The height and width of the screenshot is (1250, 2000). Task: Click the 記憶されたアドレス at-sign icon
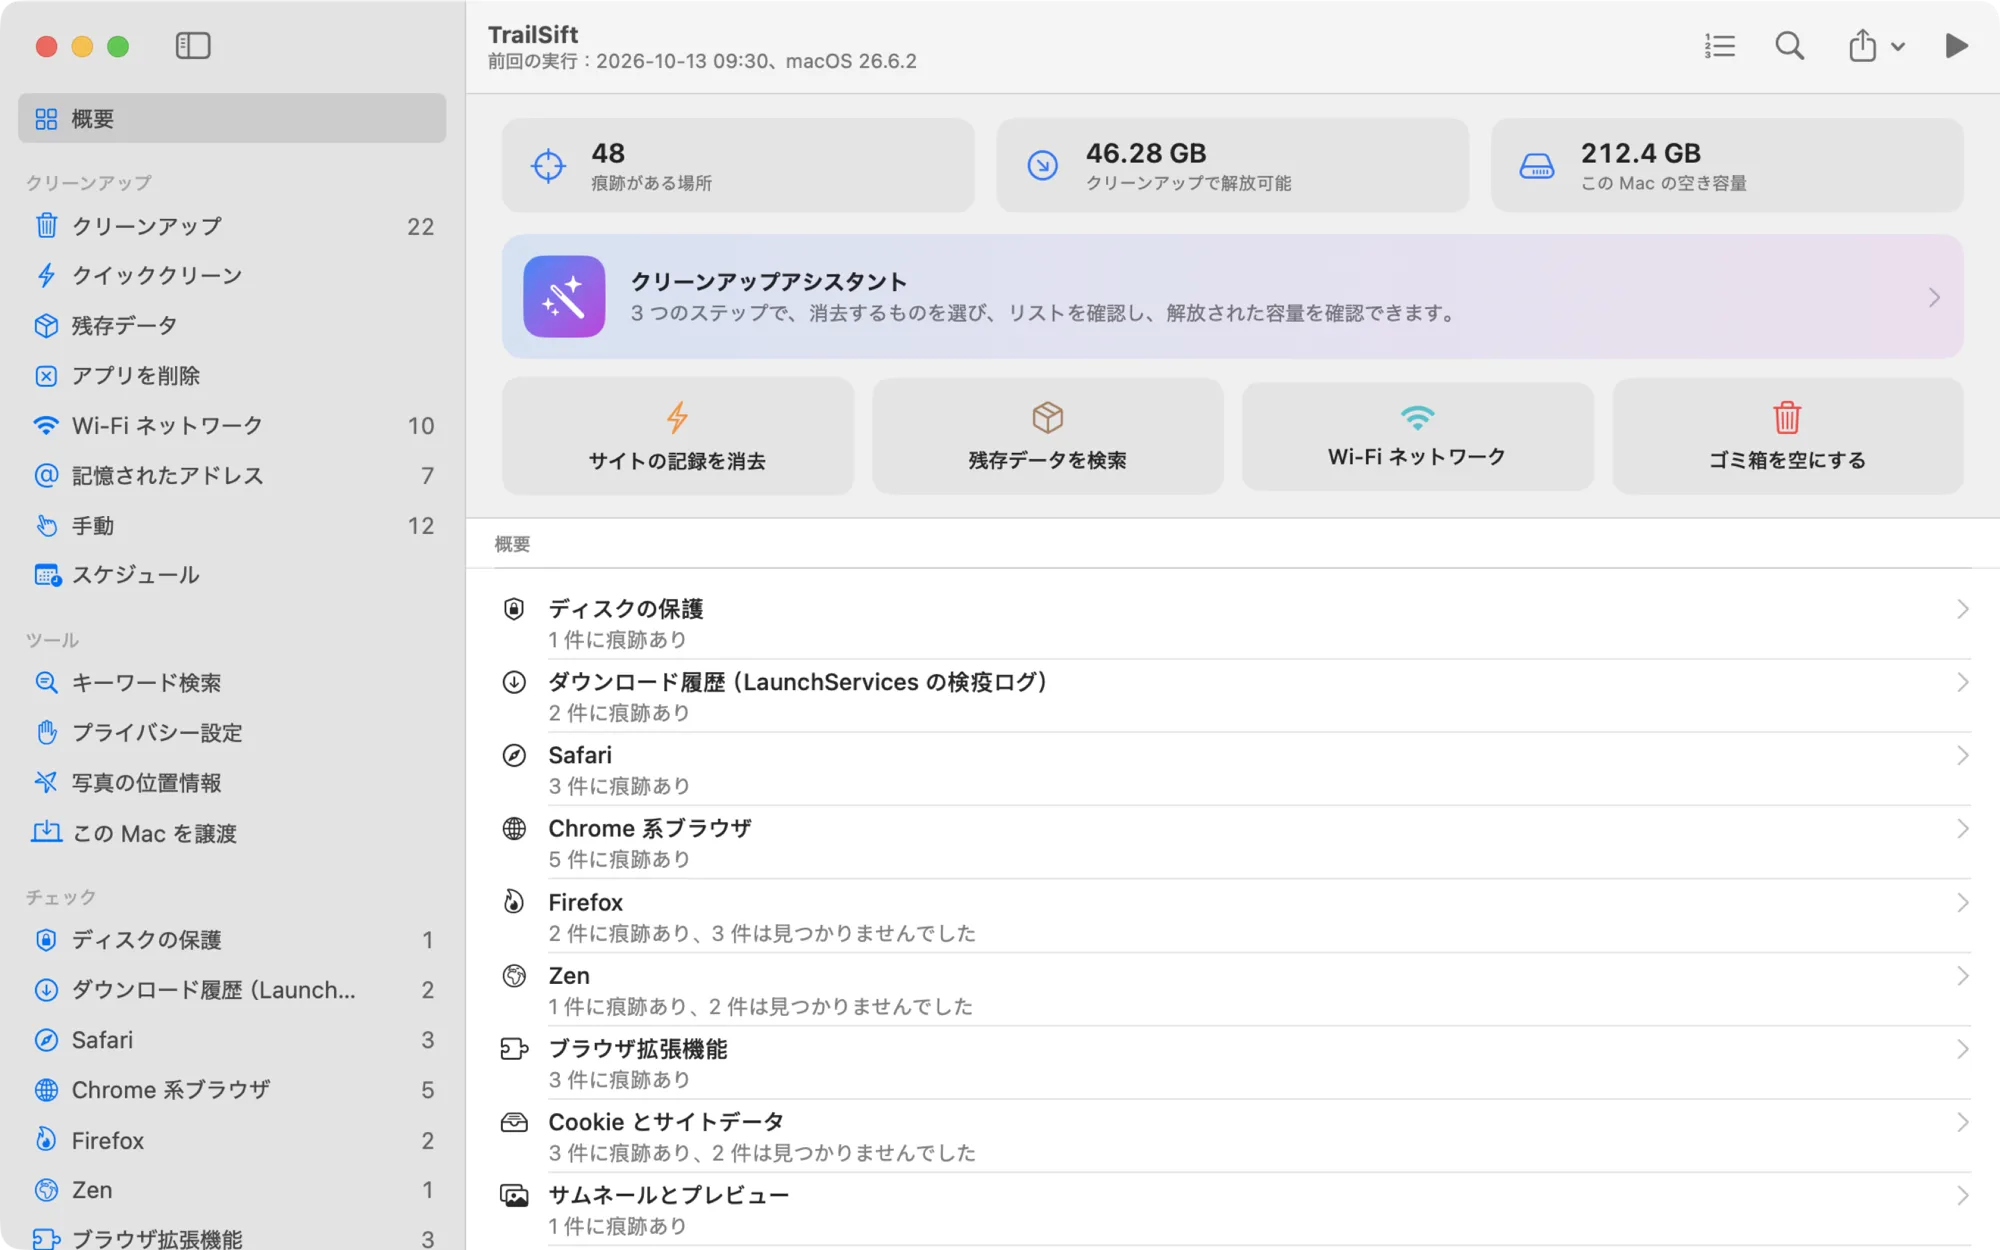point(46,476)
